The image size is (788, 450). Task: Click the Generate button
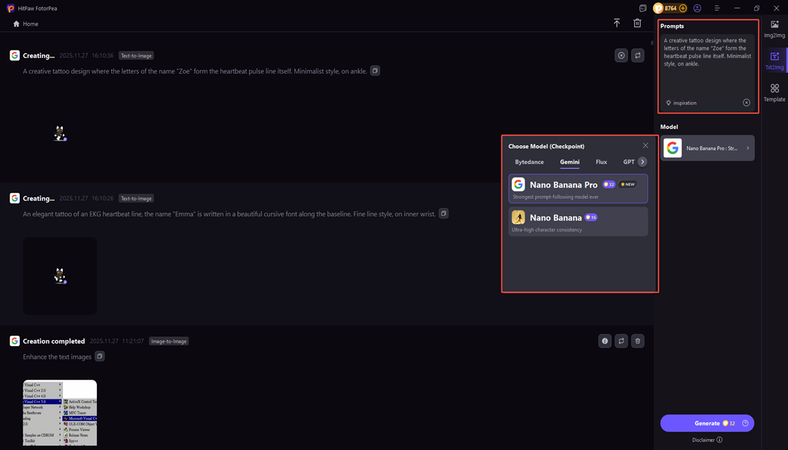click(x=707, y=423)
